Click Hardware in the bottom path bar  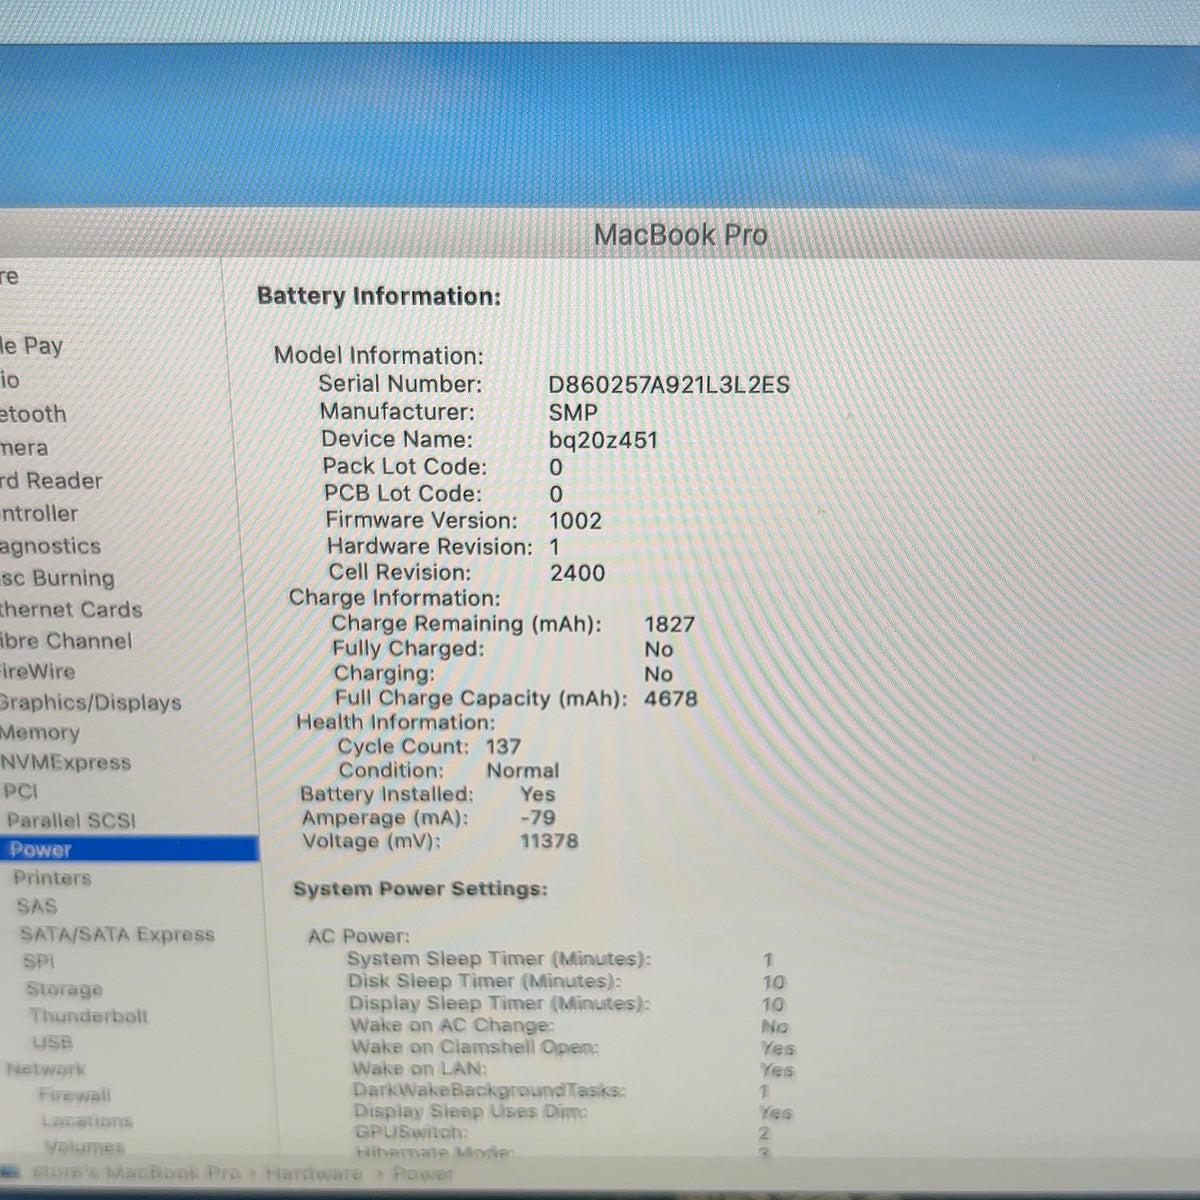point(314,1173)
